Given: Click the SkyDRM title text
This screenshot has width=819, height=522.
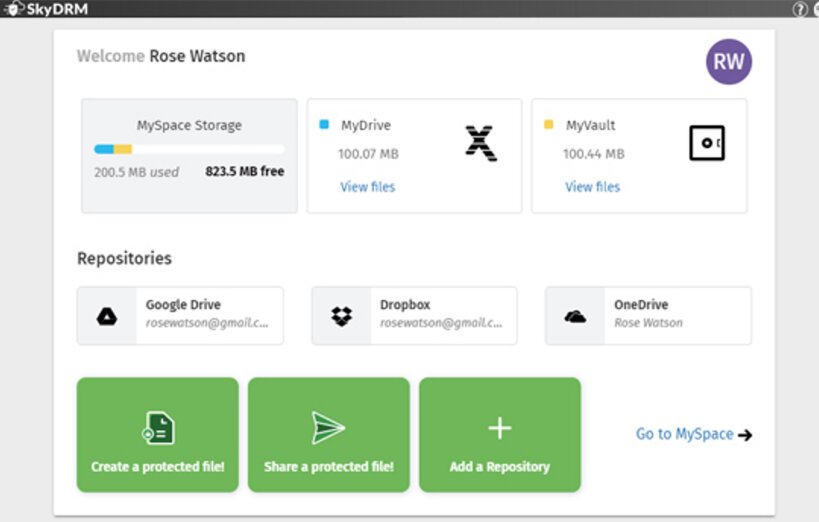Looking at the screenshot, I should click(57, 9).
